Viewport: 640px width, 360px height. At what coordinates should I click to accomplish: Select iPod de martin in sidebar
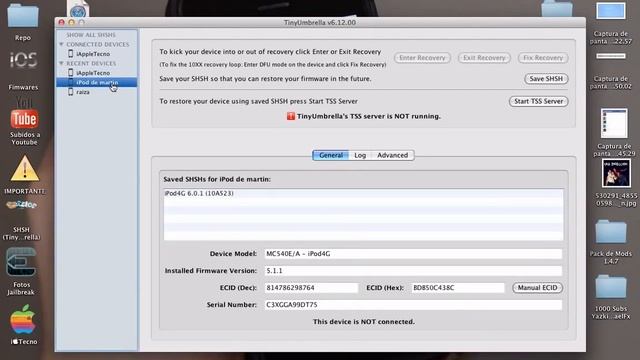click(96, 82)
